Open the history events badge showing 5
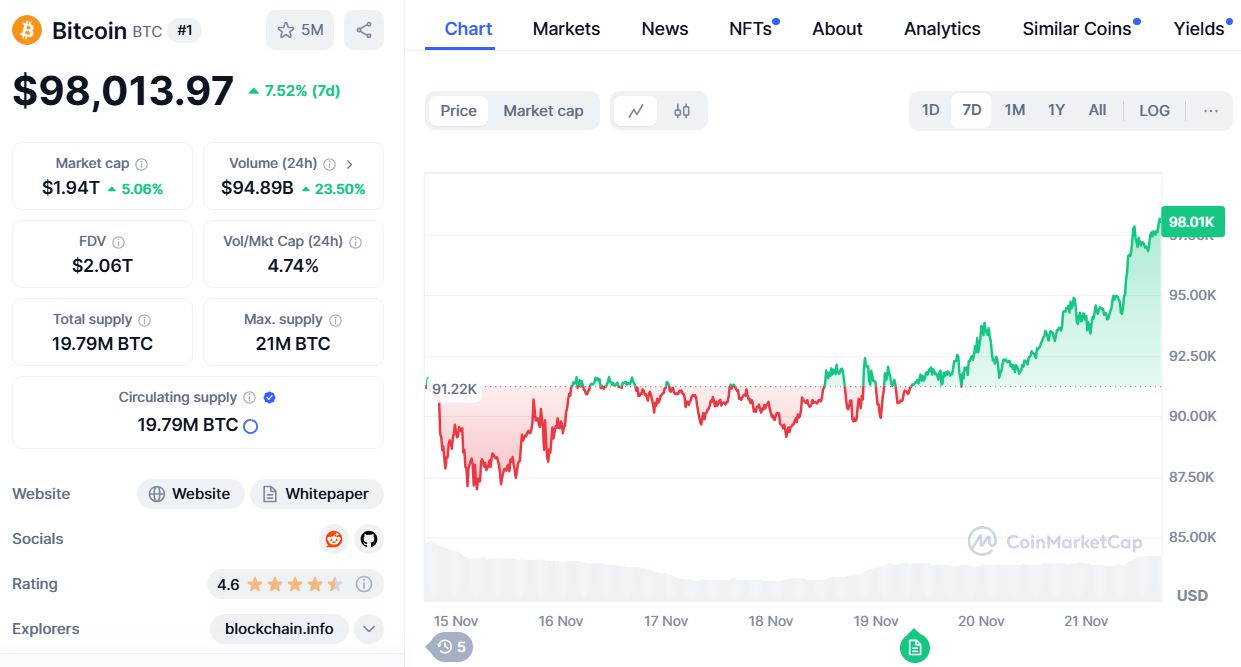This screenshot has width=1241, height=667. click(451, 647)
